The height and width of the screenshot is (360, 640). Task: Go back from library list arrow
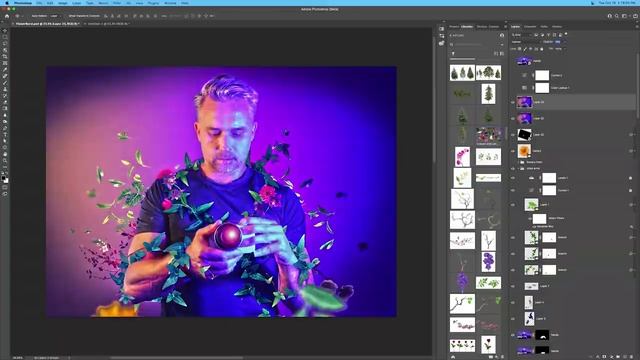click(x=451, y=36)
